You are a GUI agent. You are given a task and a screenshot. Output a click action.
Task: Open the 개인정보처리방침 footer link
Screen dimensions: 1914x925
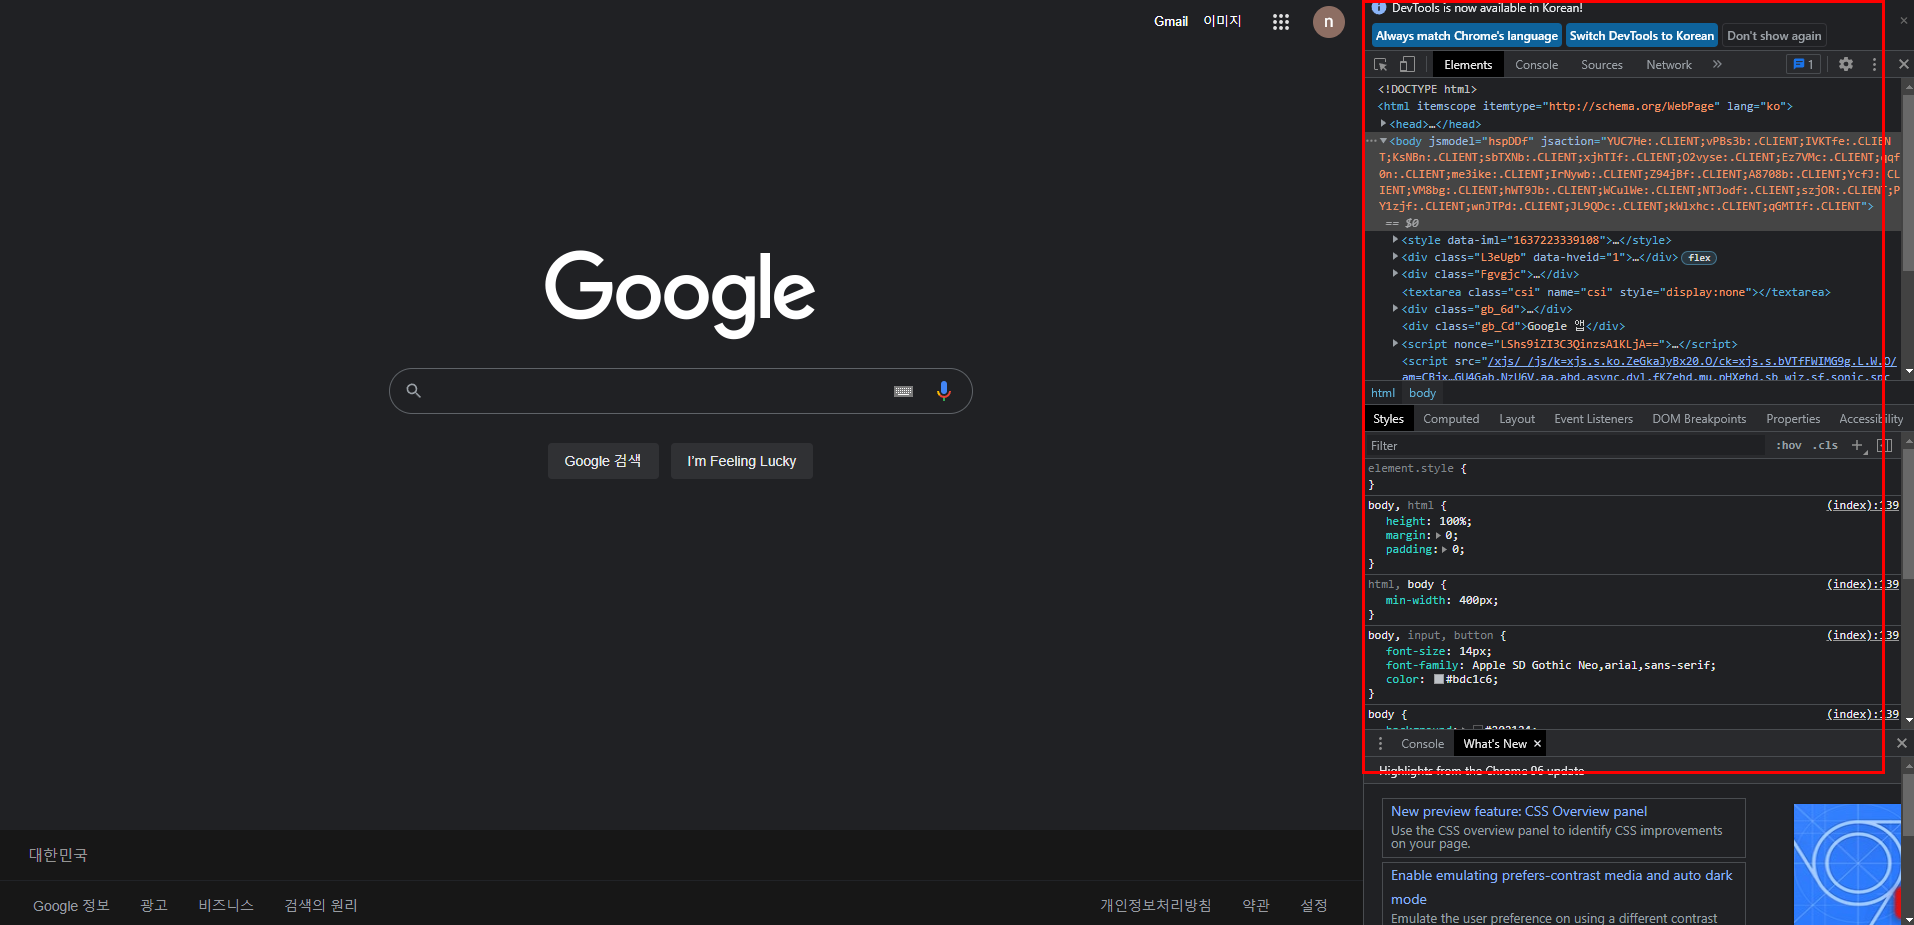point(1156,905)
